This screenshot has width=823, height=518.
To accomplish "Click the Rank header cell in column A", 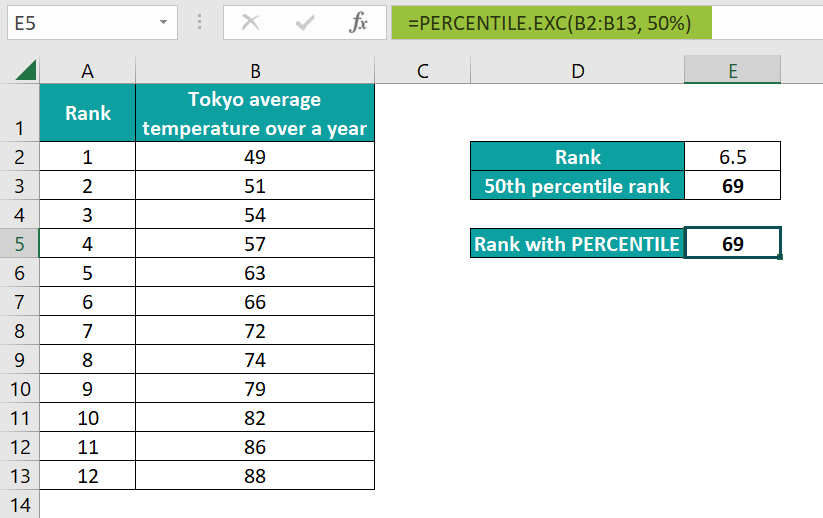I will click(88, 113).
